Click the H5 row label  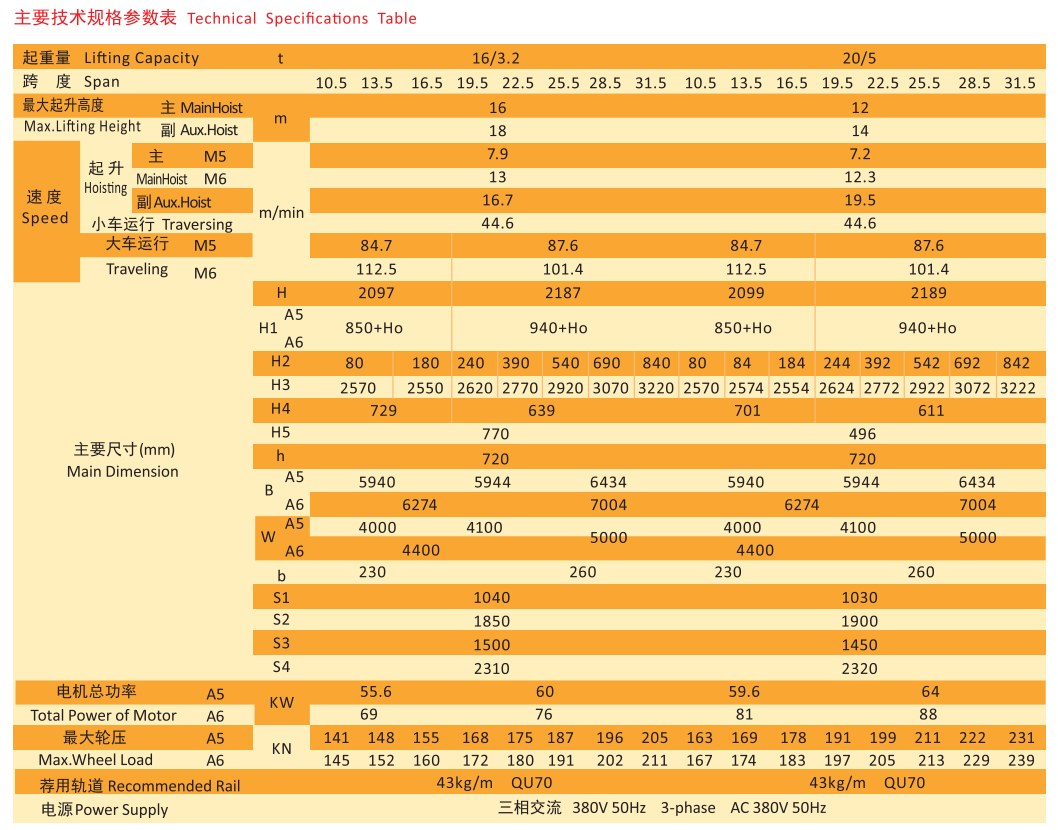point(281,432)
